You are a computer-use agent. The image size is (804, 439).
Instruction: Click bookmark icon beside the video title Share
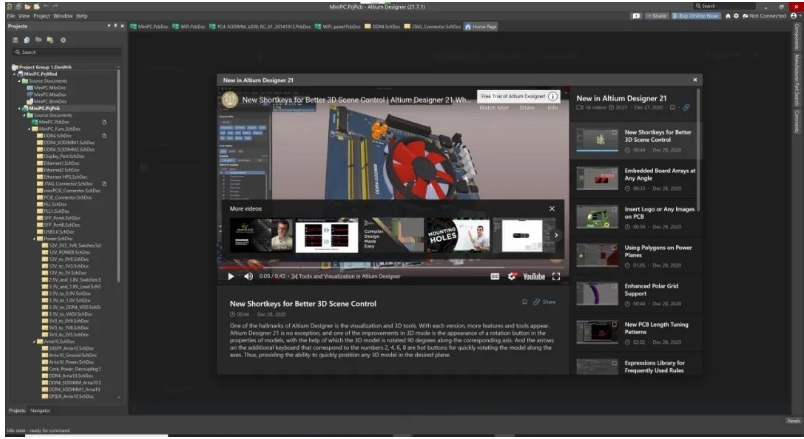click(x=525, y=302)
